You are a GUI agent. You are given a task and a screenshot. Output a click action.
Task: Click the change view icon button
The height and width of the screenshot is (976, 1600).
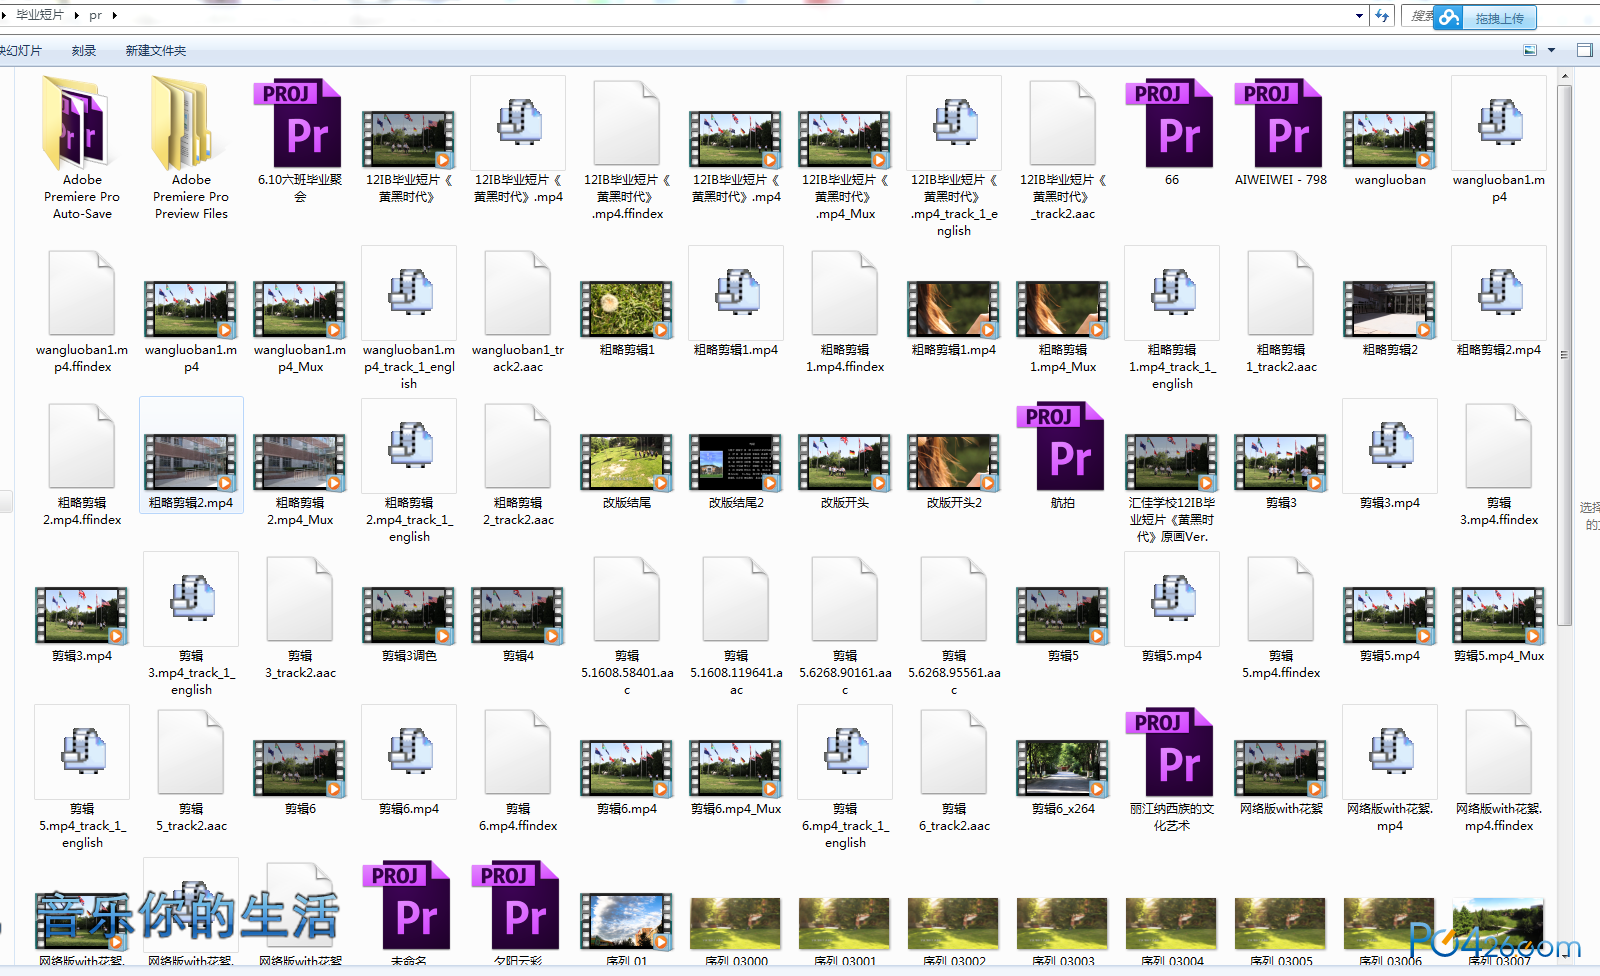[x=1530, y=50]
